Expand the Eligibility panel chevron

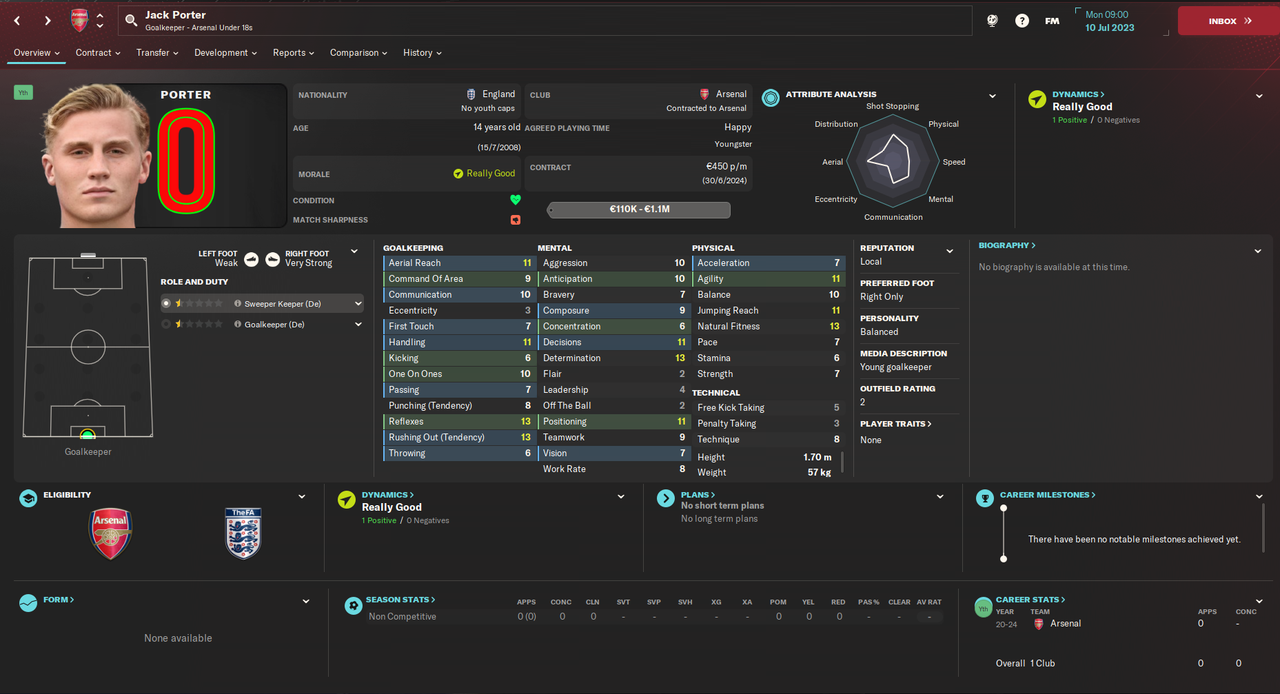coord(302,496)
